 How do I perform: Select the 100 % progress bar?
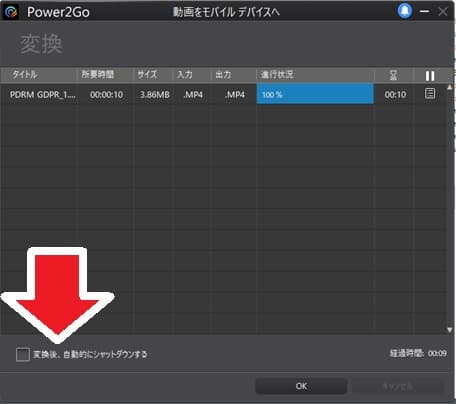315,94
